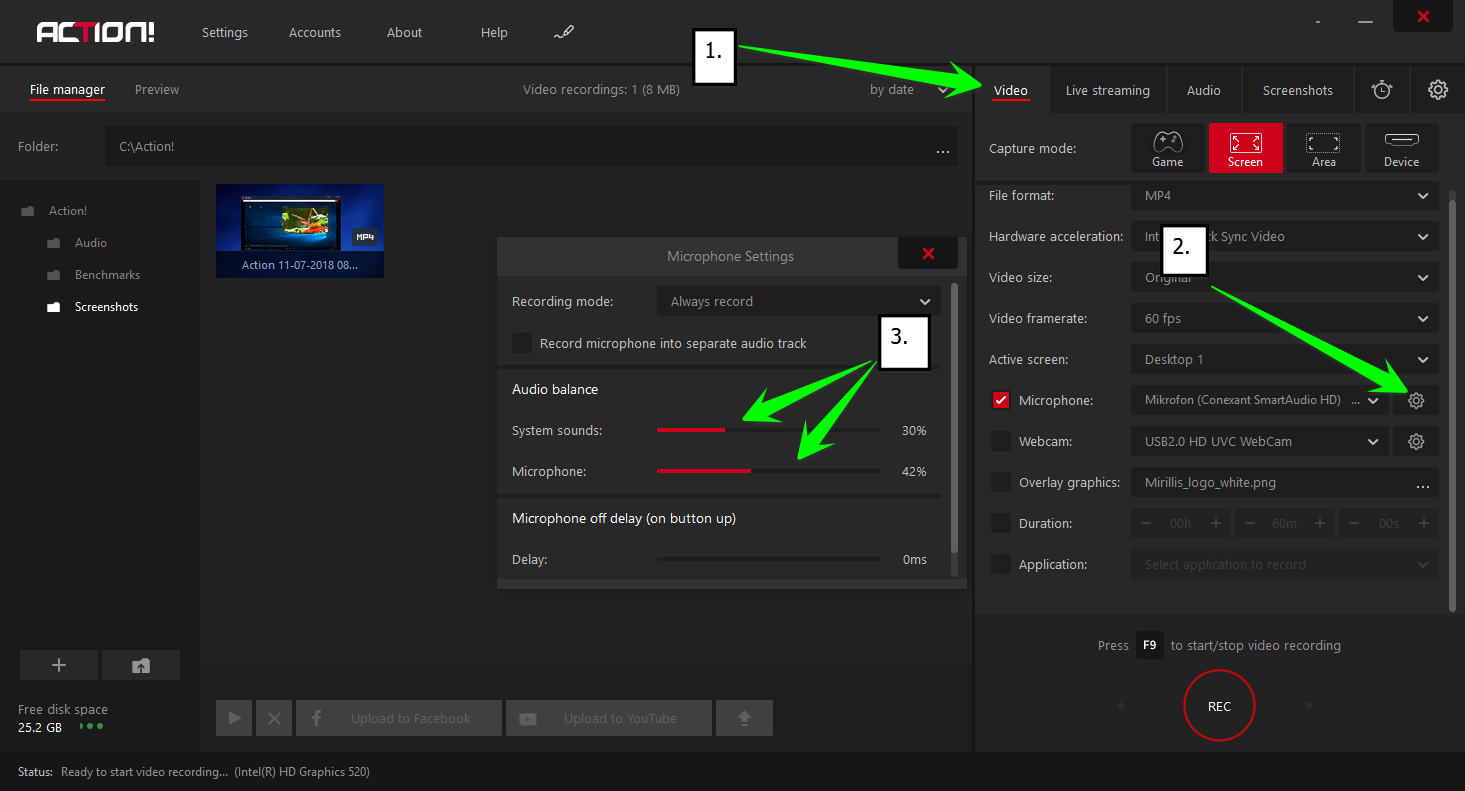Open the Recording mode dropdown

[x=798, y=302]
